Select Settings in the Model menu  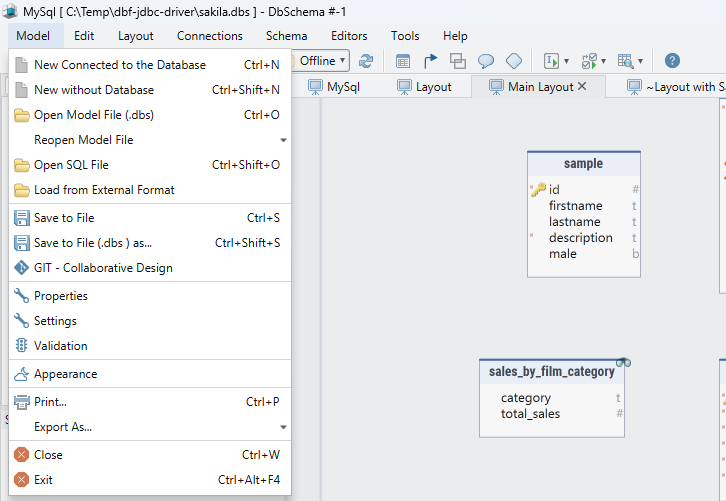(150, 320)
